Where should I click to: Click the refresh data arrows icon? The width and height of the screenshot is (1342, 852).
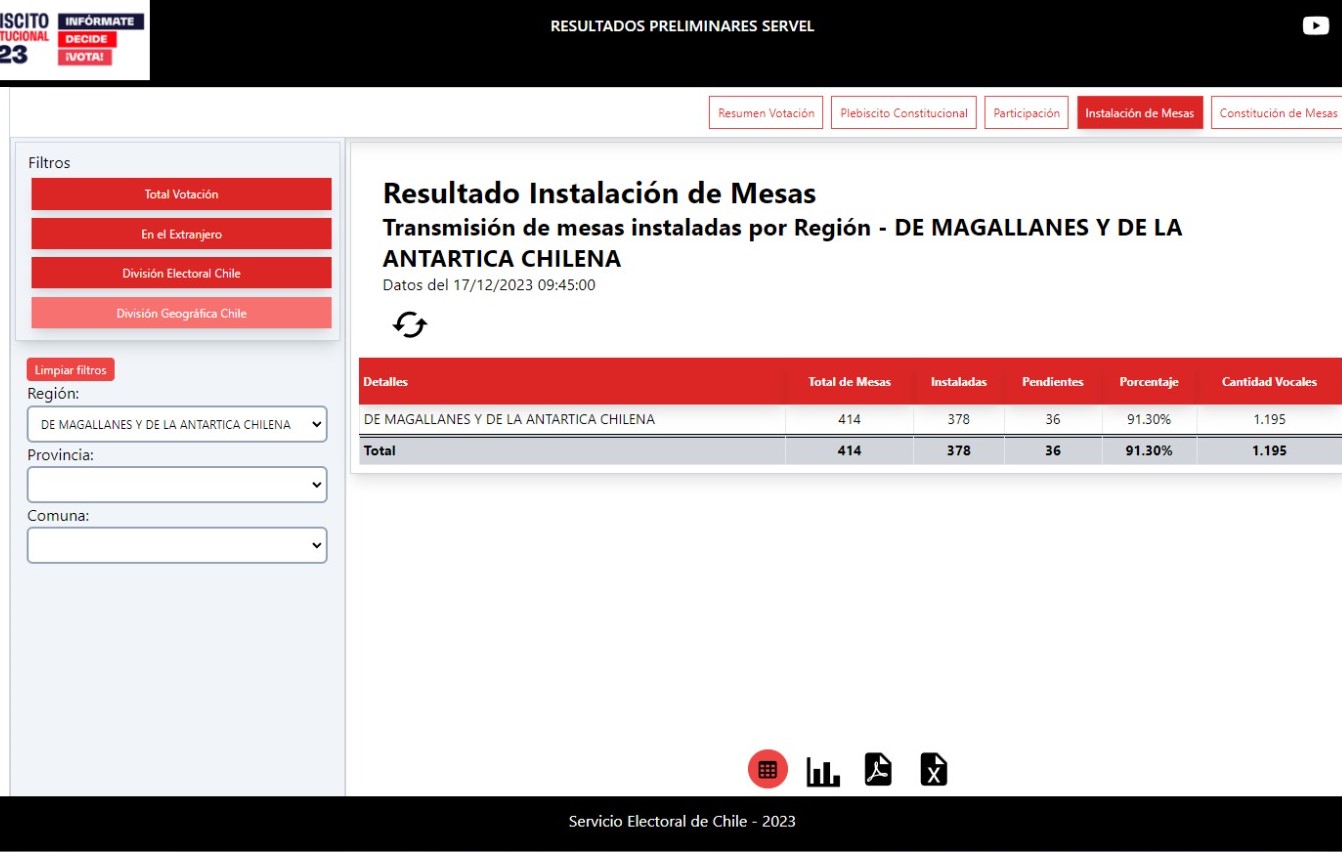tap(410, 325)
